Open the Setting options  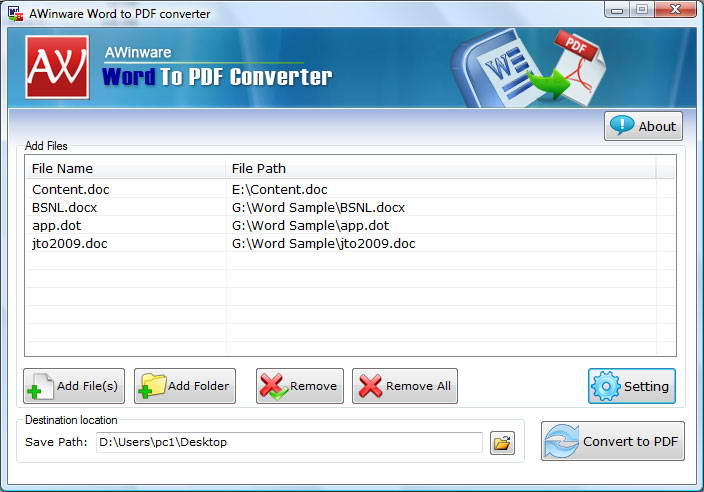(x=632, y=386)
